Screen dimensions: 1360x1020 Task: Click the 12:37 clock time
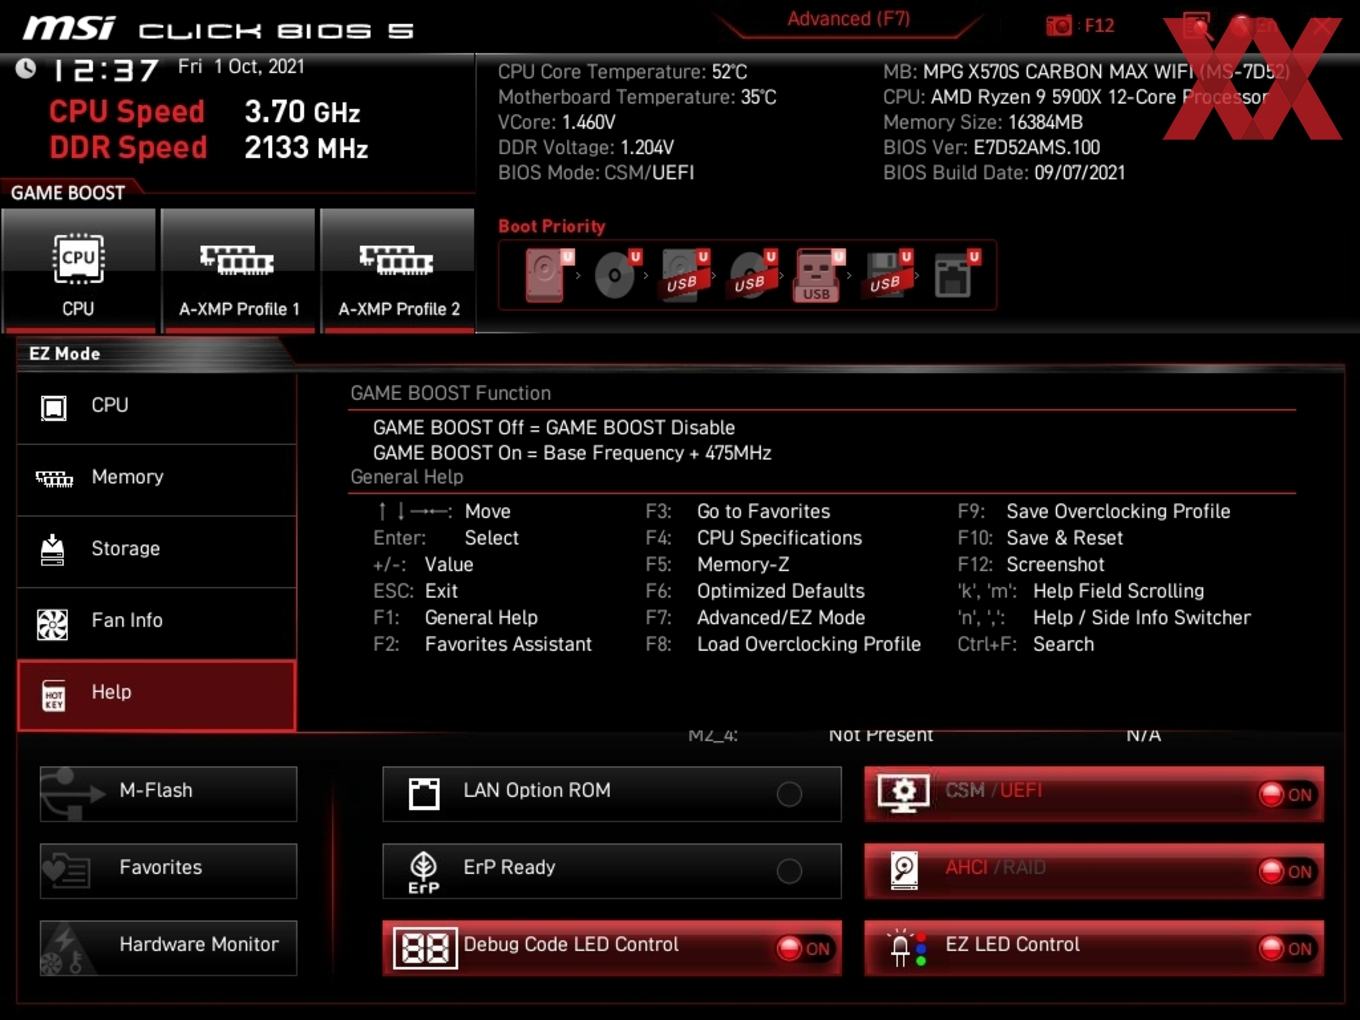coord(105,70)
